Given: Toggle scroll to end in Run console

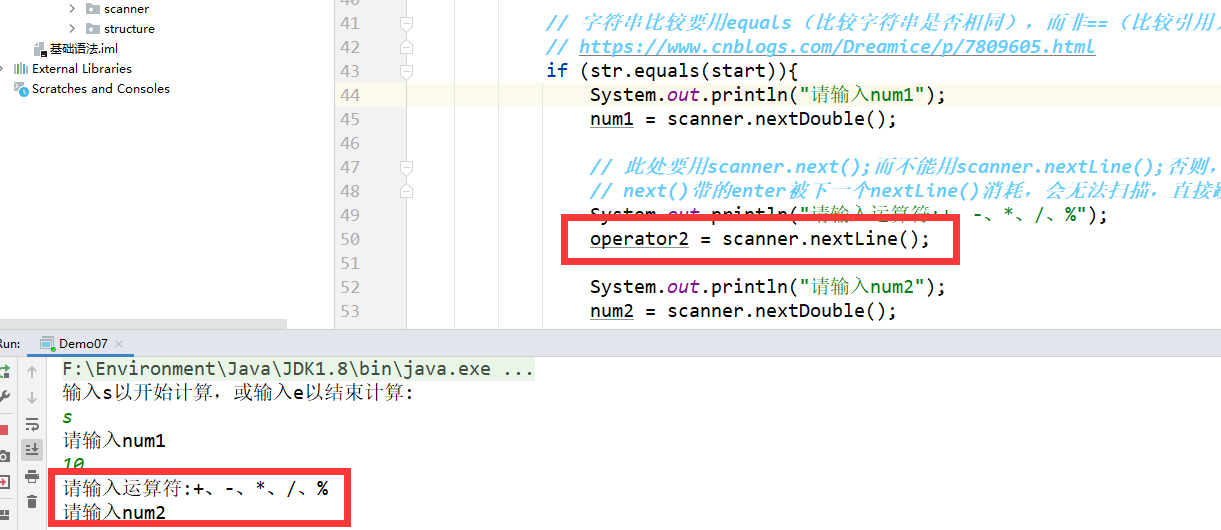Looking at the screenshot, I should (32, 449).
